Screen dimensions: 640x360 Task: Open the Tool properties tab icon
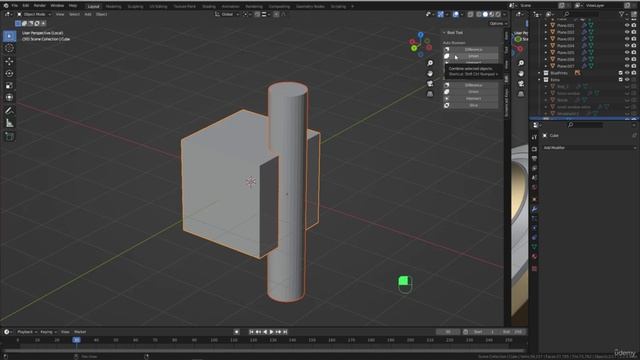(x=534, y=138)
